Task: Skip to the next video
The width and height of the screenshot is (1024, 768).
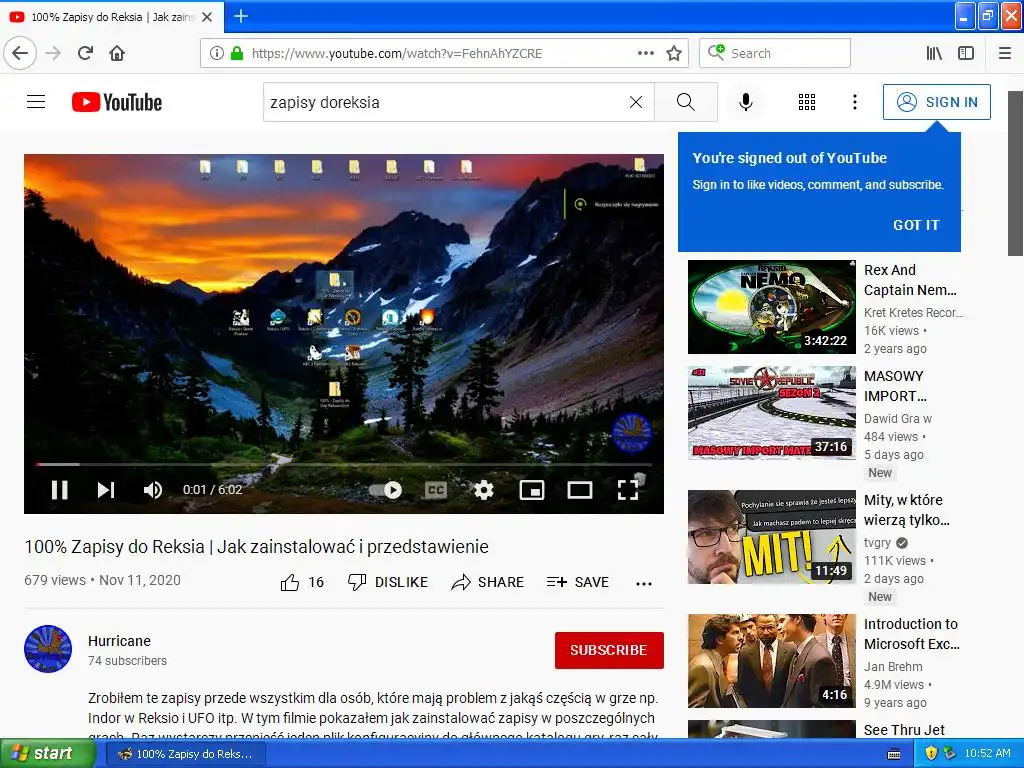Action: click(106, 490)
